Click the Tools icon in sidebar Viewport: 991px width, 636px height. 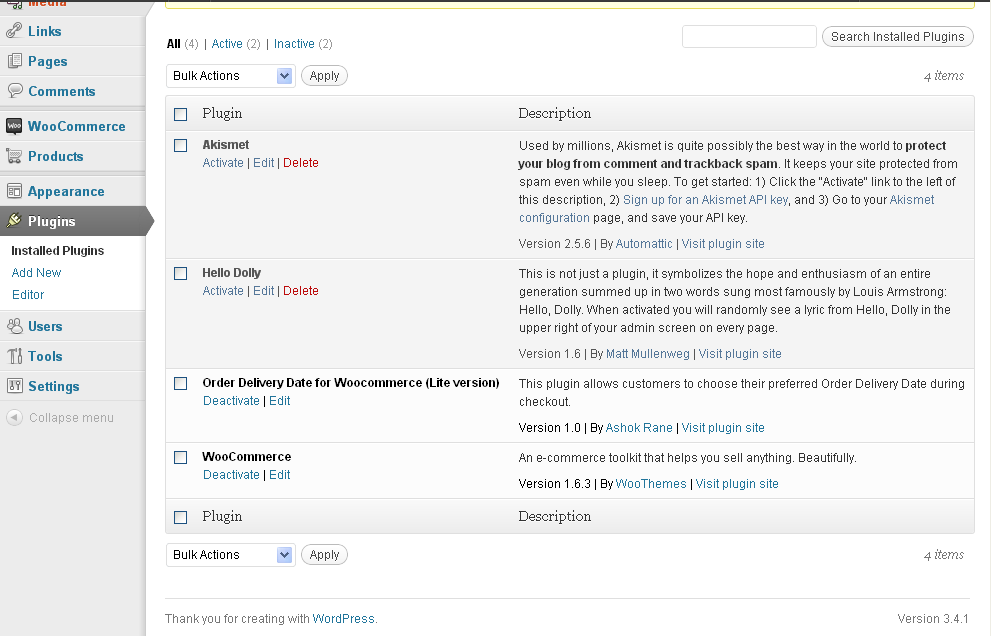pyautogui.click(x=14, y=356)
